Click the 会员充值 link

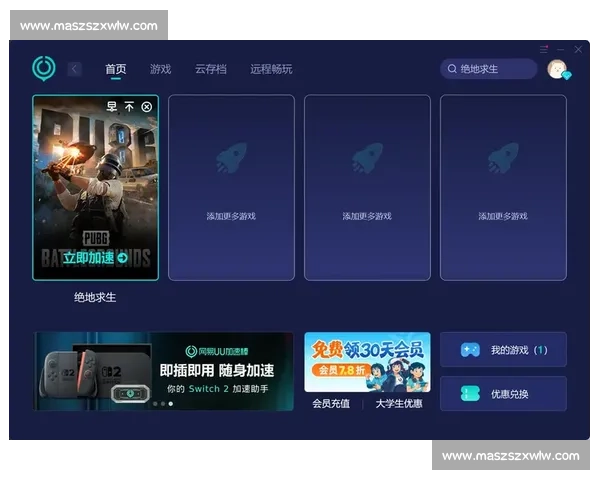pos(331,403)
